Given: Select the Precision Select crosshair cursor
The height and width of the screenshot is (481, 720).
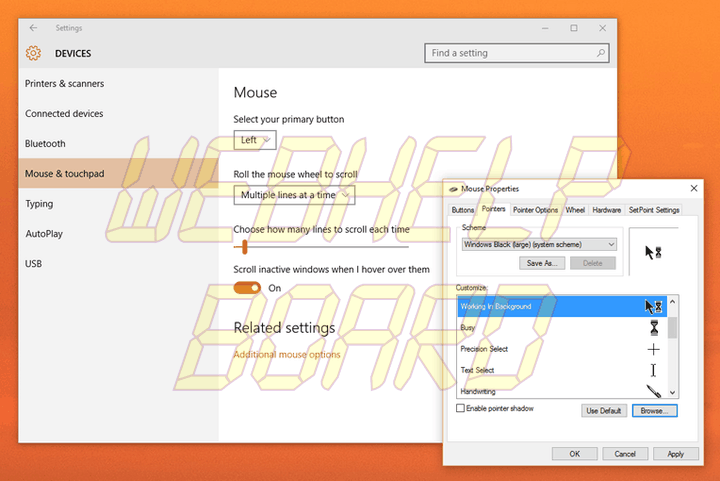Looking at the screenshot, I should coord(563,349).
